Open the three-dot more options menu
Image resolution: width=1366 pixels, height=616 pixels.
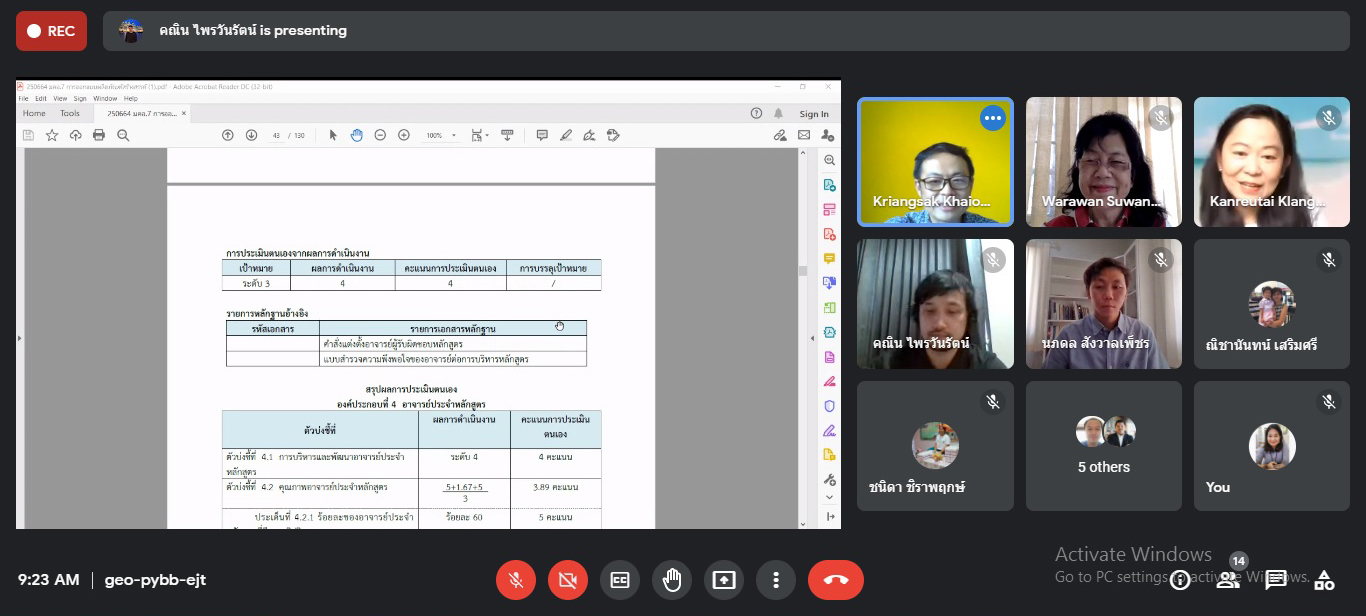(776, 580)
